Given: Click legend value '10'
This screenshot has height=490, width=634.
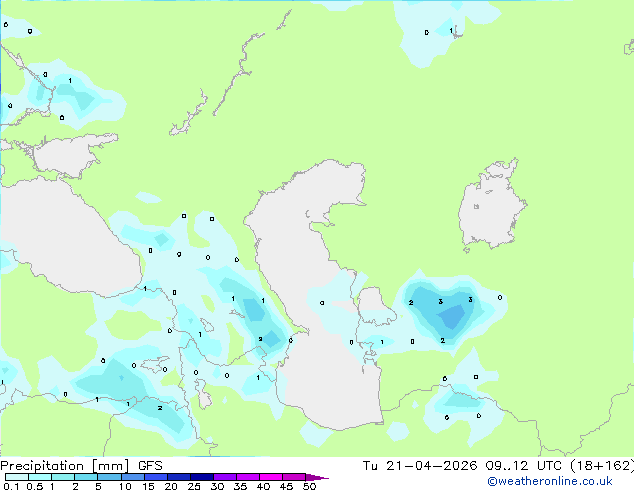Looking at the screenshot, I should coord(125,486).
